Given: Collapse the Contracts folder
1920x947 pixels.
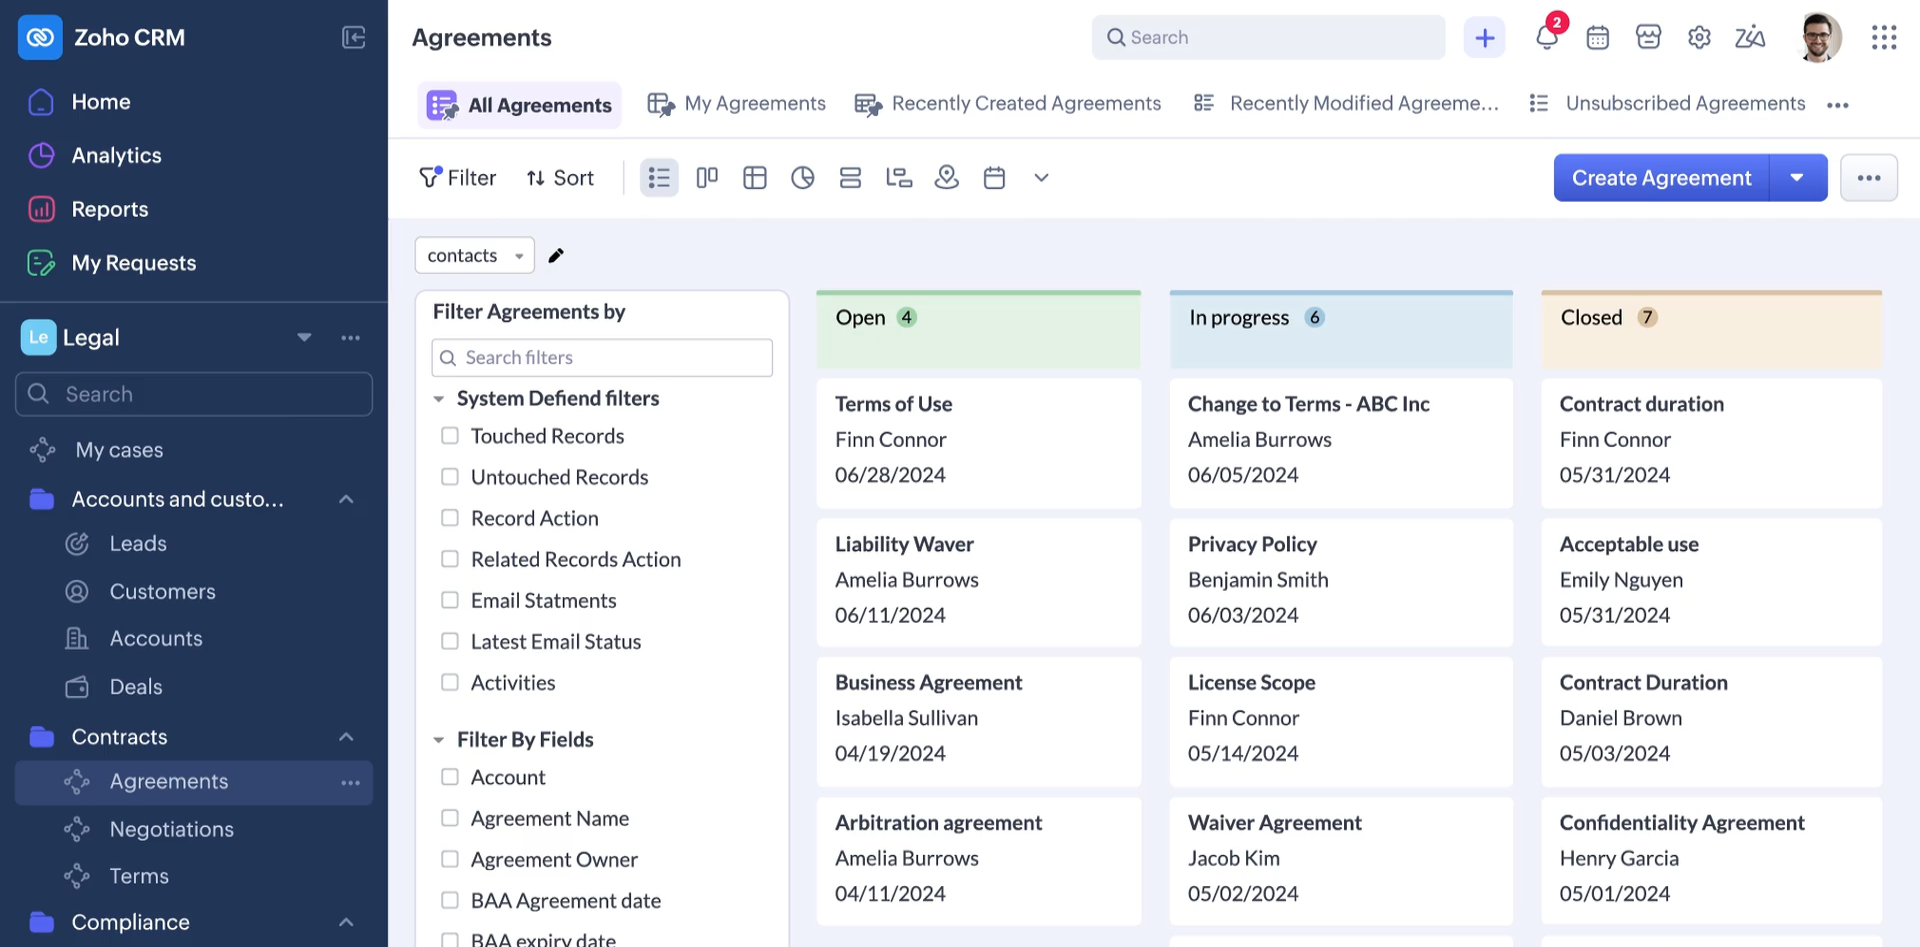Looking at the screenshot, I should click(x=346, y=737).
